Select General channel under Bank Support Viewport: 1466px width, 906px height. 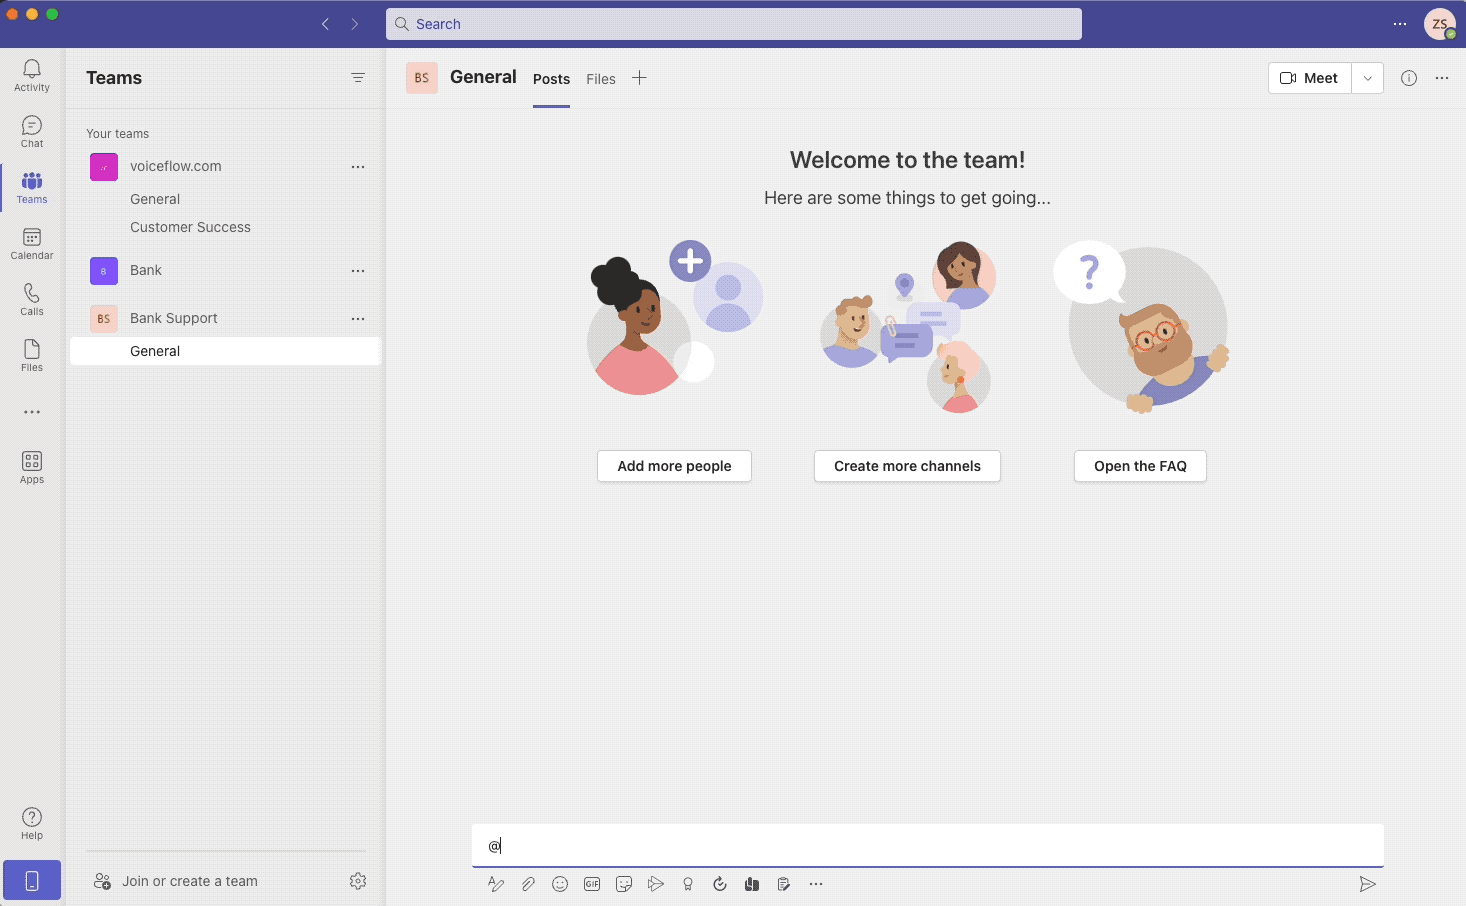click(x=225, y=351)
